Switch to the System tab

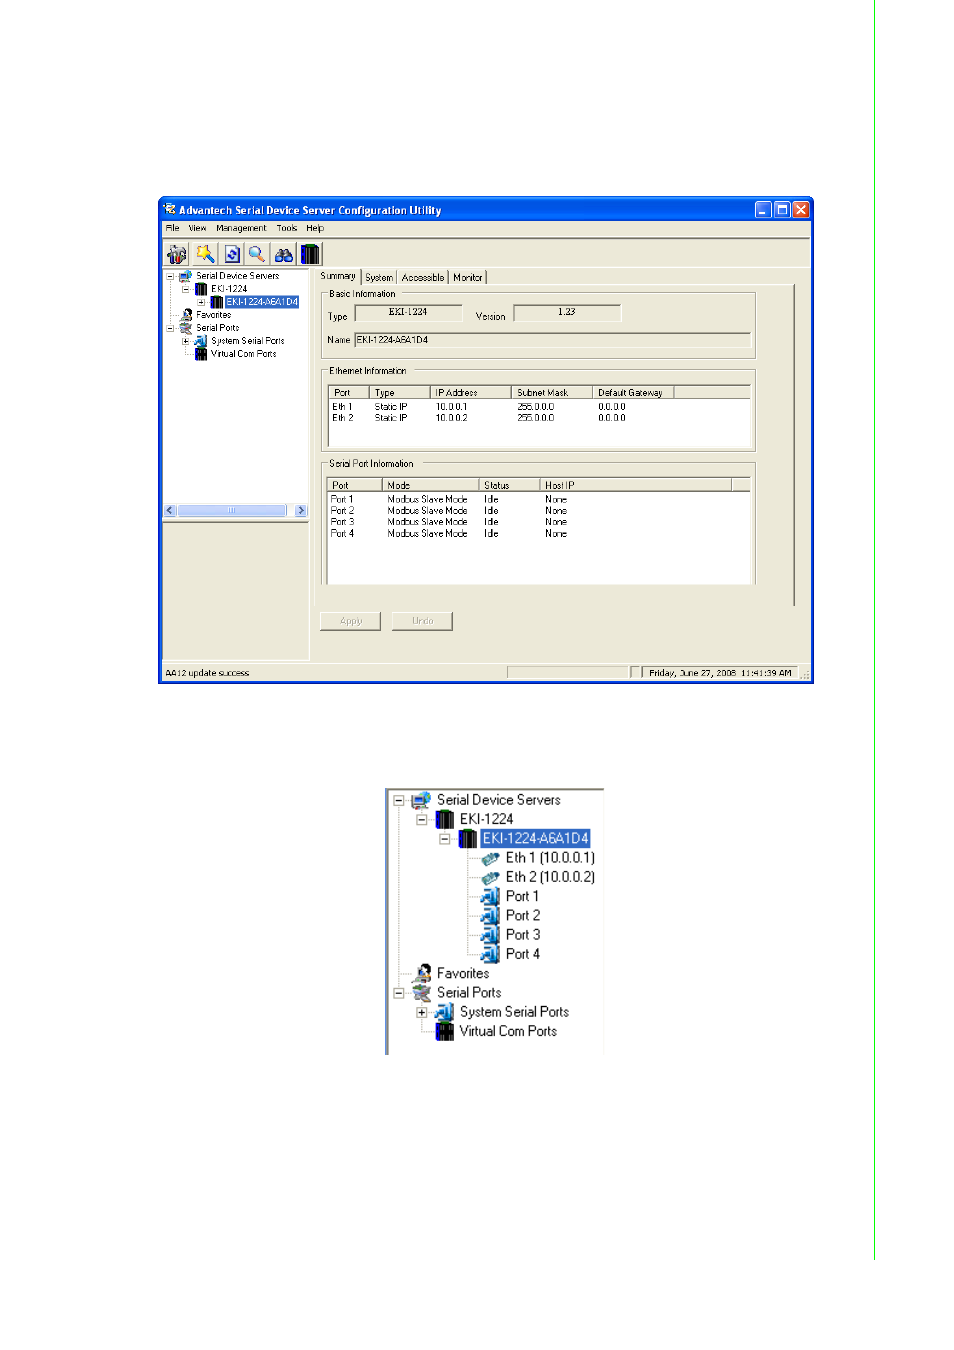coord(379,278)
